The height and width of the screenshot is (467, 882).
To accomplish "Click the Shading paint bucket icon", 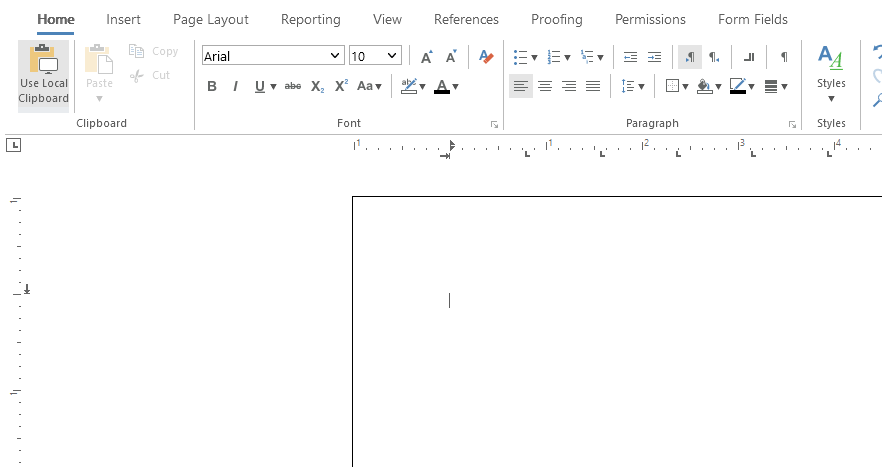I will [x=704, y=86].
